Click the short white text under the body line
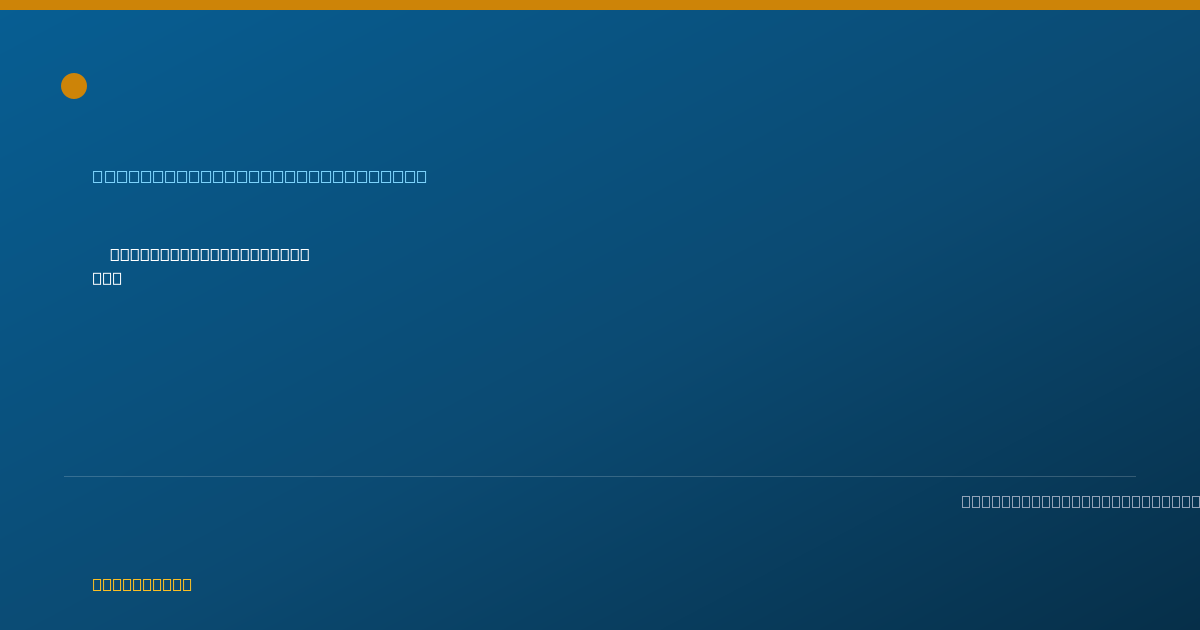1200x630 pixels. pyautogui.click(x=107, y=278)
